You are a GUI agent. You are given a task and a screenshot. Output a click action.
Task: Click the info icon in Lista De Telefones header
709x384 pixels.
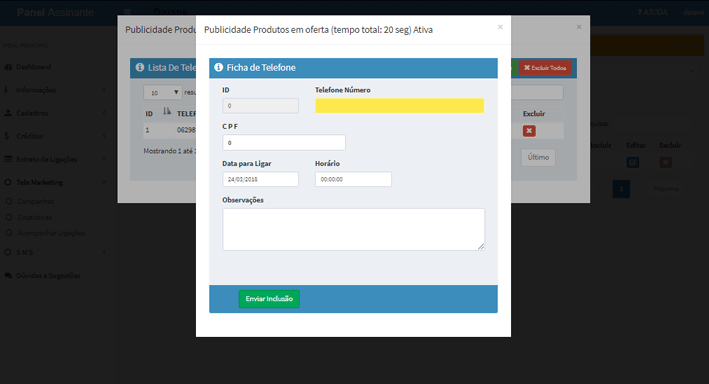pyautogui.click(x=140, y=67)
